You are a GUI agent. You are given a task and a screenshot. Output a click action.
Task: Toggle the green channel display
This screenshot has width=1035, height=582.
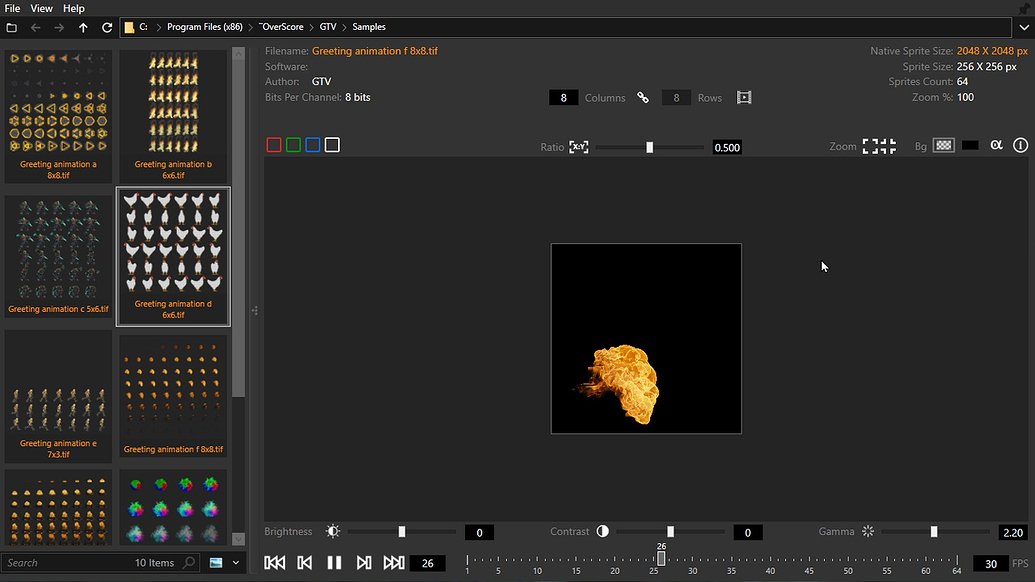tap(292, 144)
